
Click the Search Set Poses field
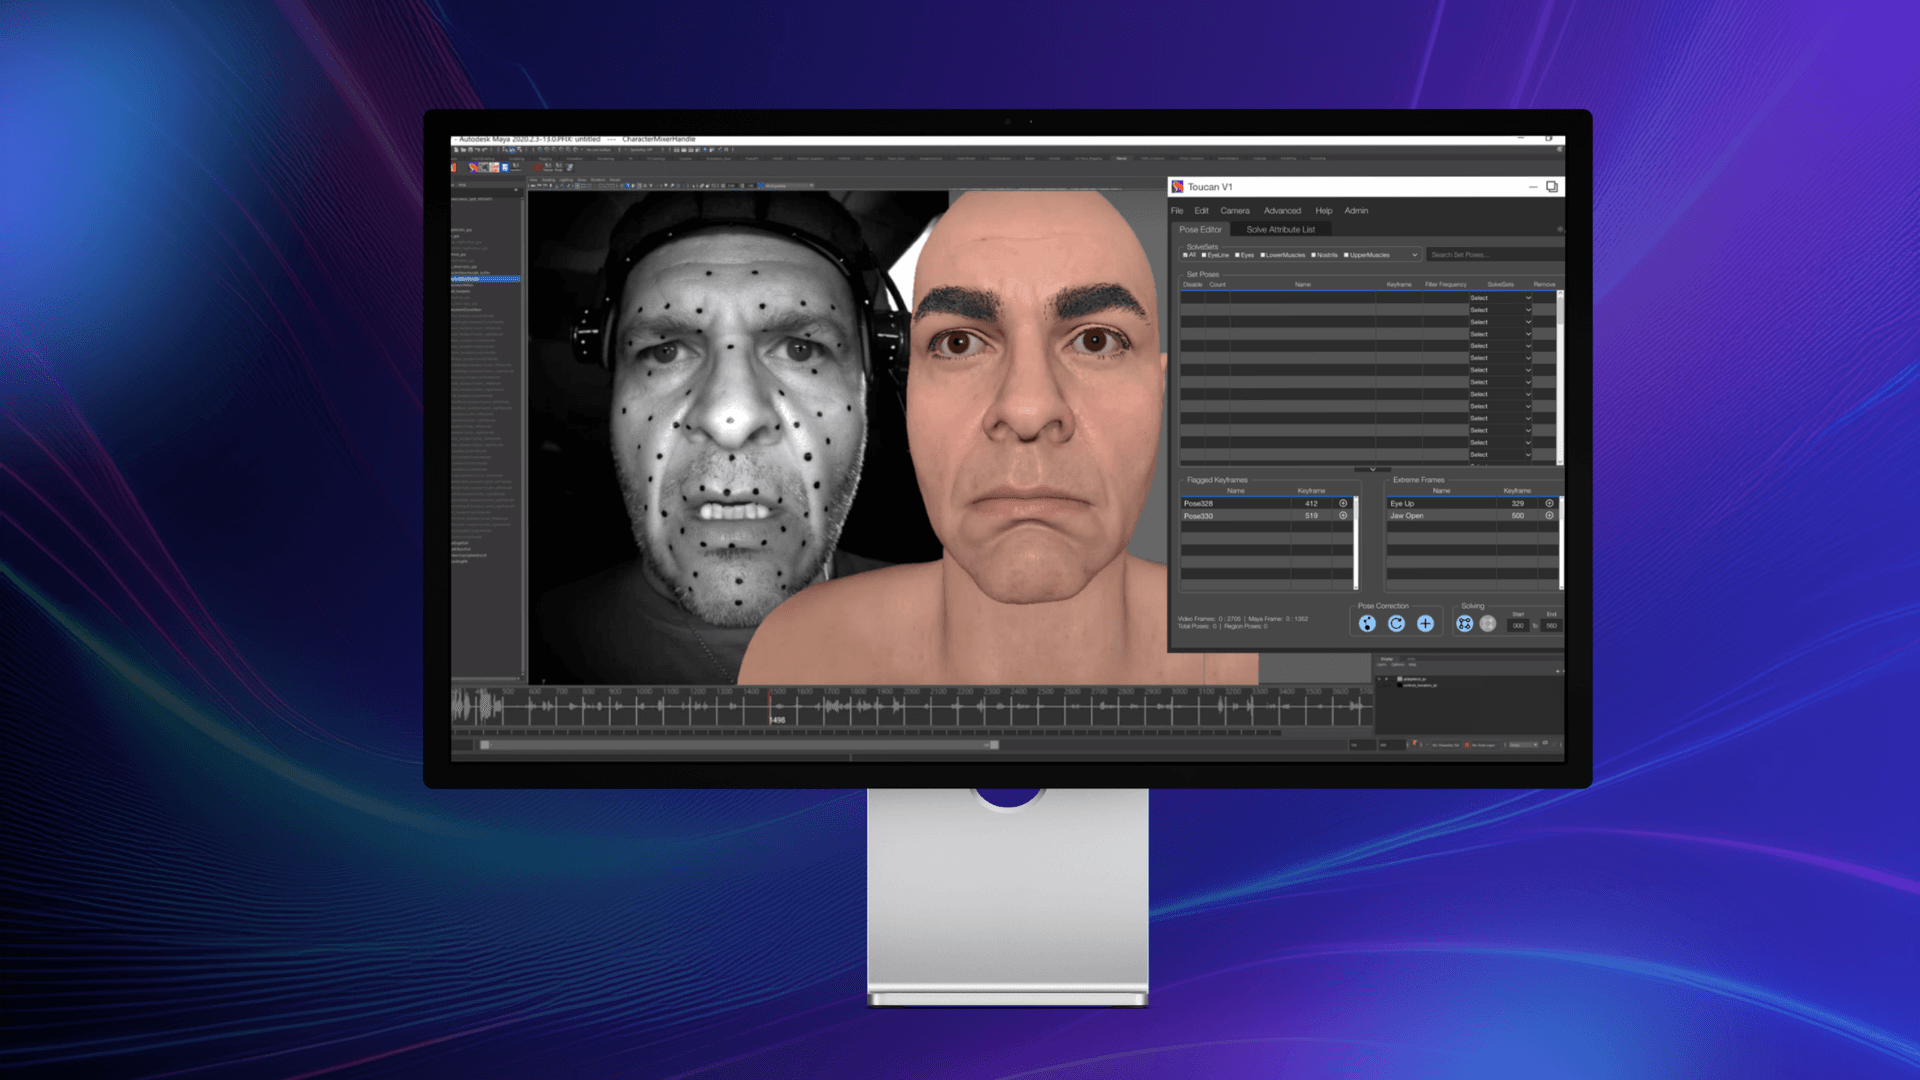(1490, 255)
